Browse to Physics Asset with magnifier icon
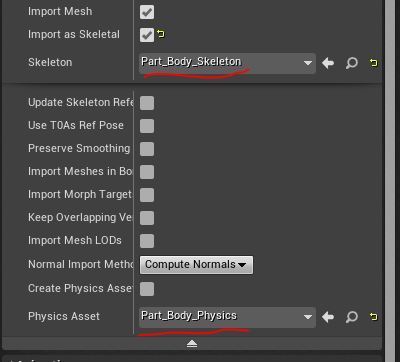Image resolution: width=400 pixels, height=362 pixels. pyautogui.click(x=352, y=317)
